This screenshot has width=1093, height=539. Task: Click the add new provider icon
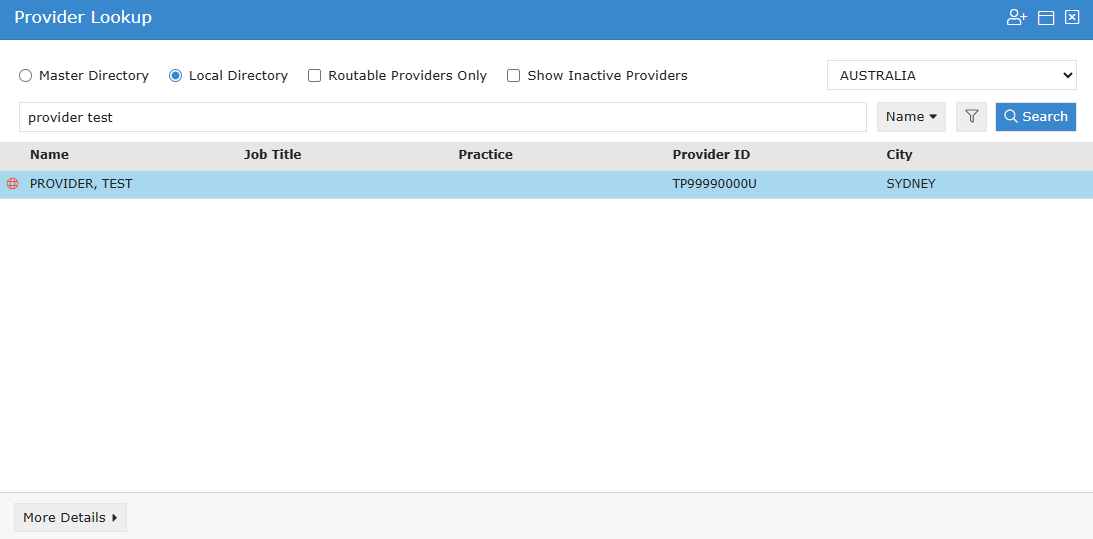(1016, 17)
